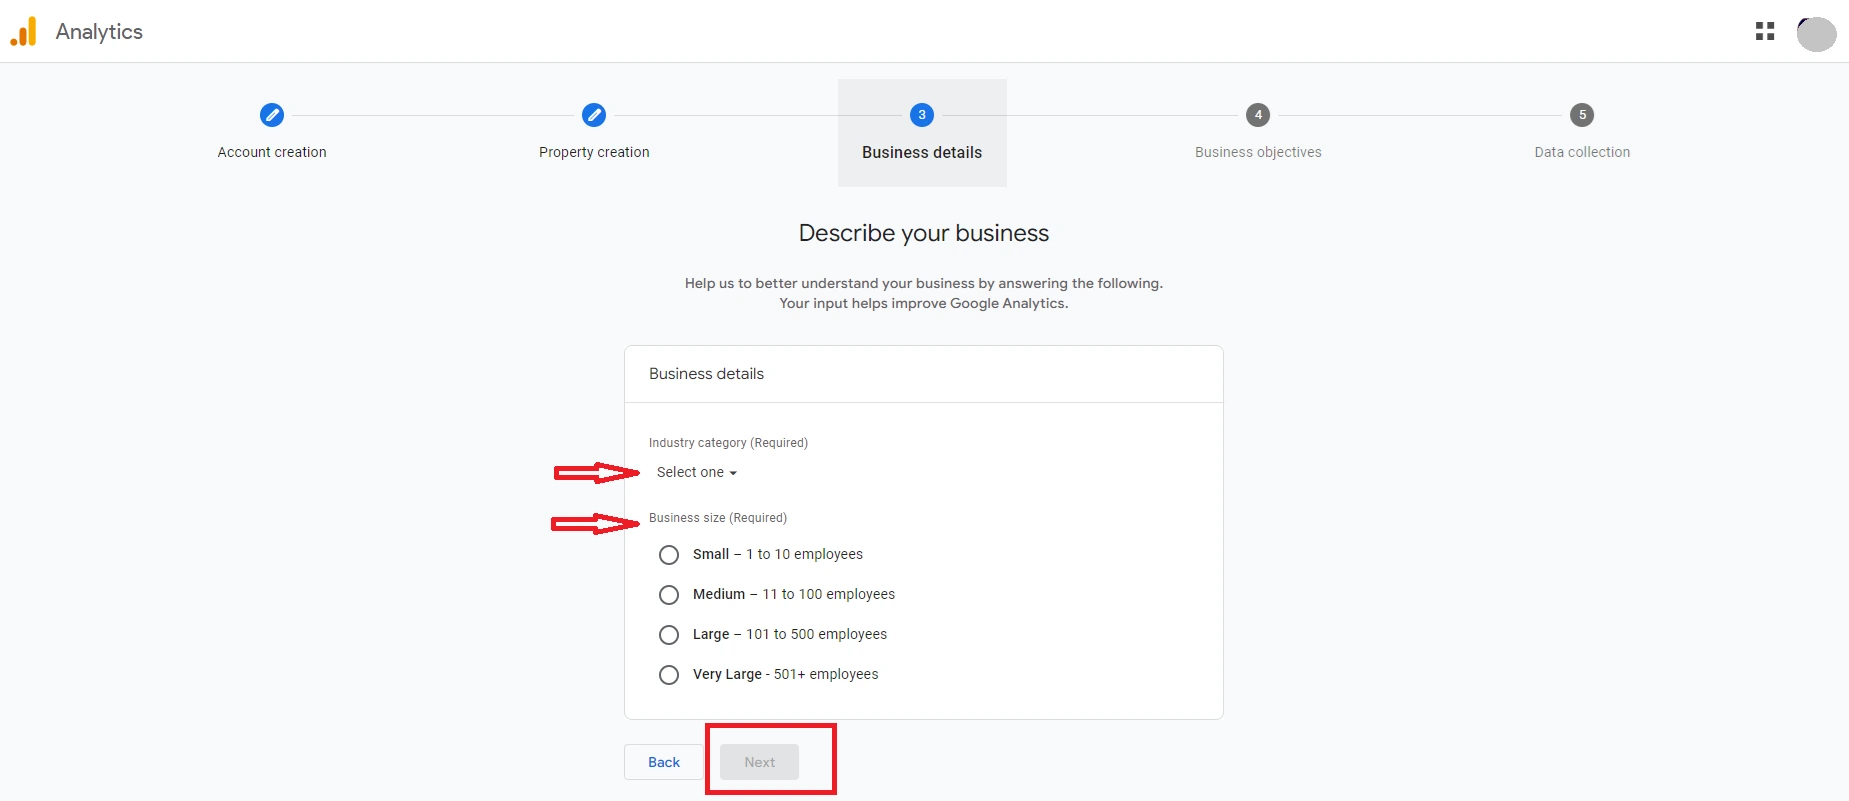Click the profile avatar in the top right
1849x801 pixels.
click(x=1817, y=34)
